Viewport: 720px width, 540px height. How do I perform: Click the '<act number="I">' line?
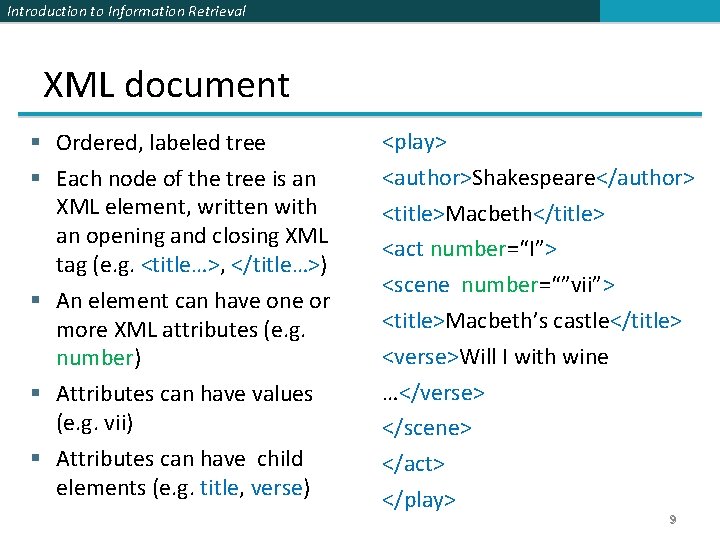469,249
